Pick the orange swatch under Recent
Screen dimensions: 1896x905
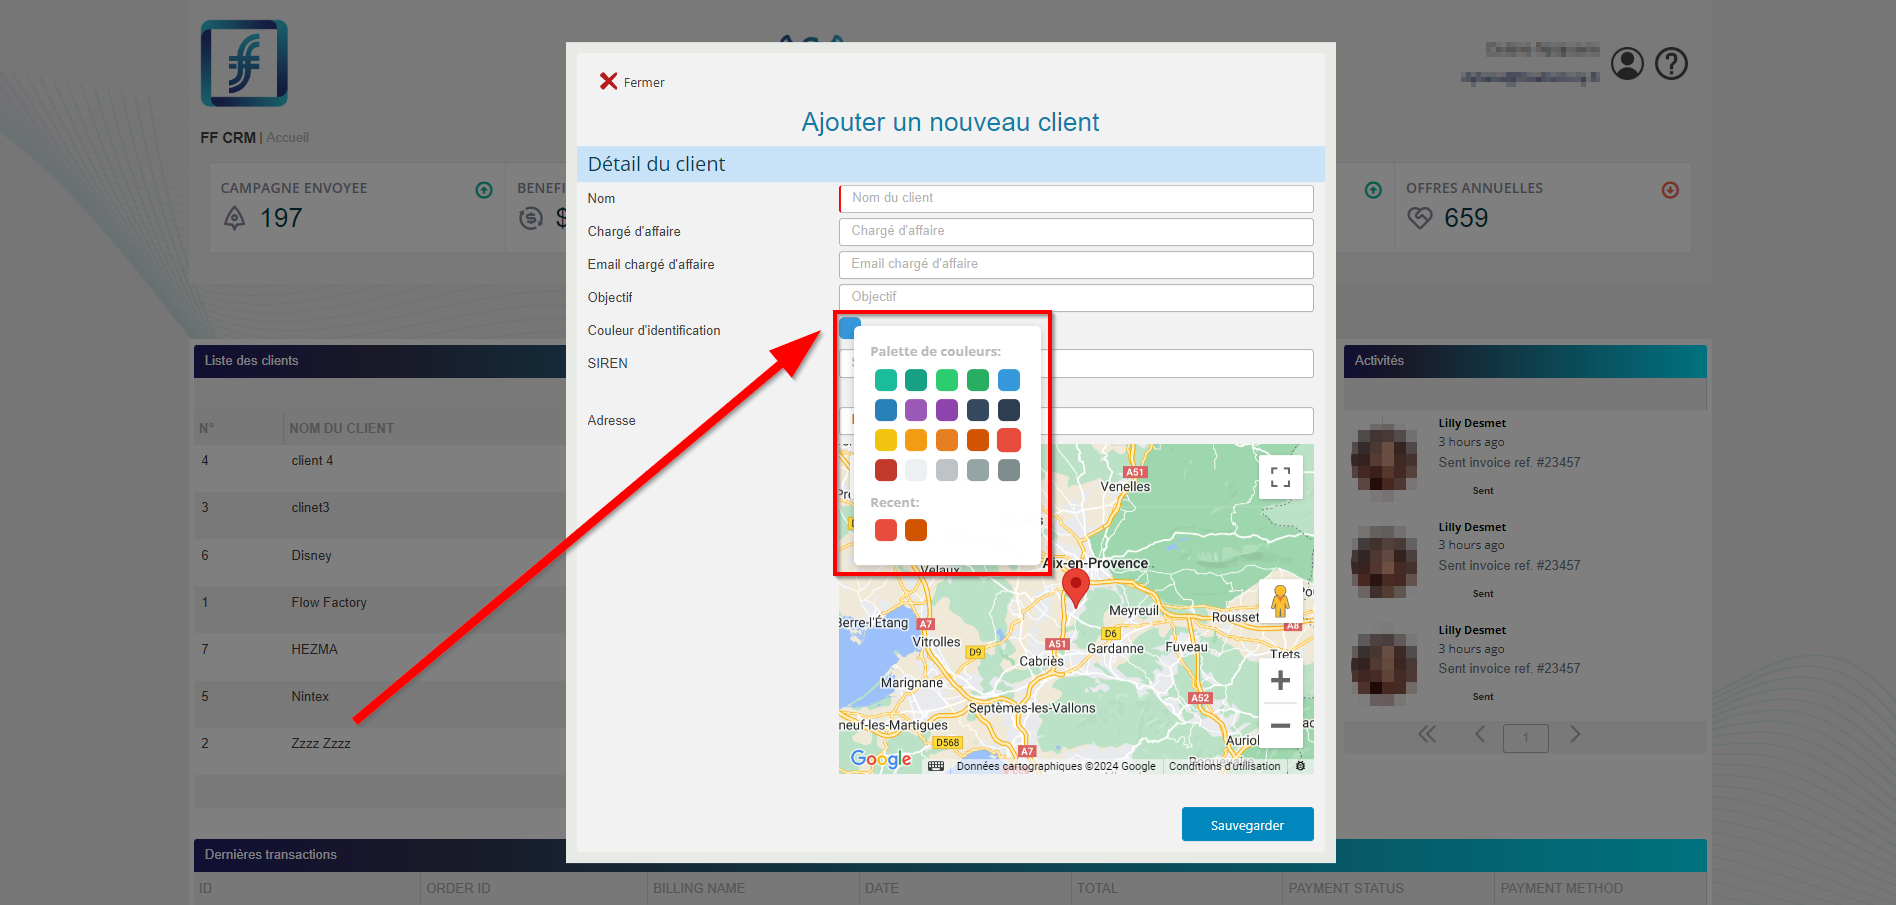(916, 530)
